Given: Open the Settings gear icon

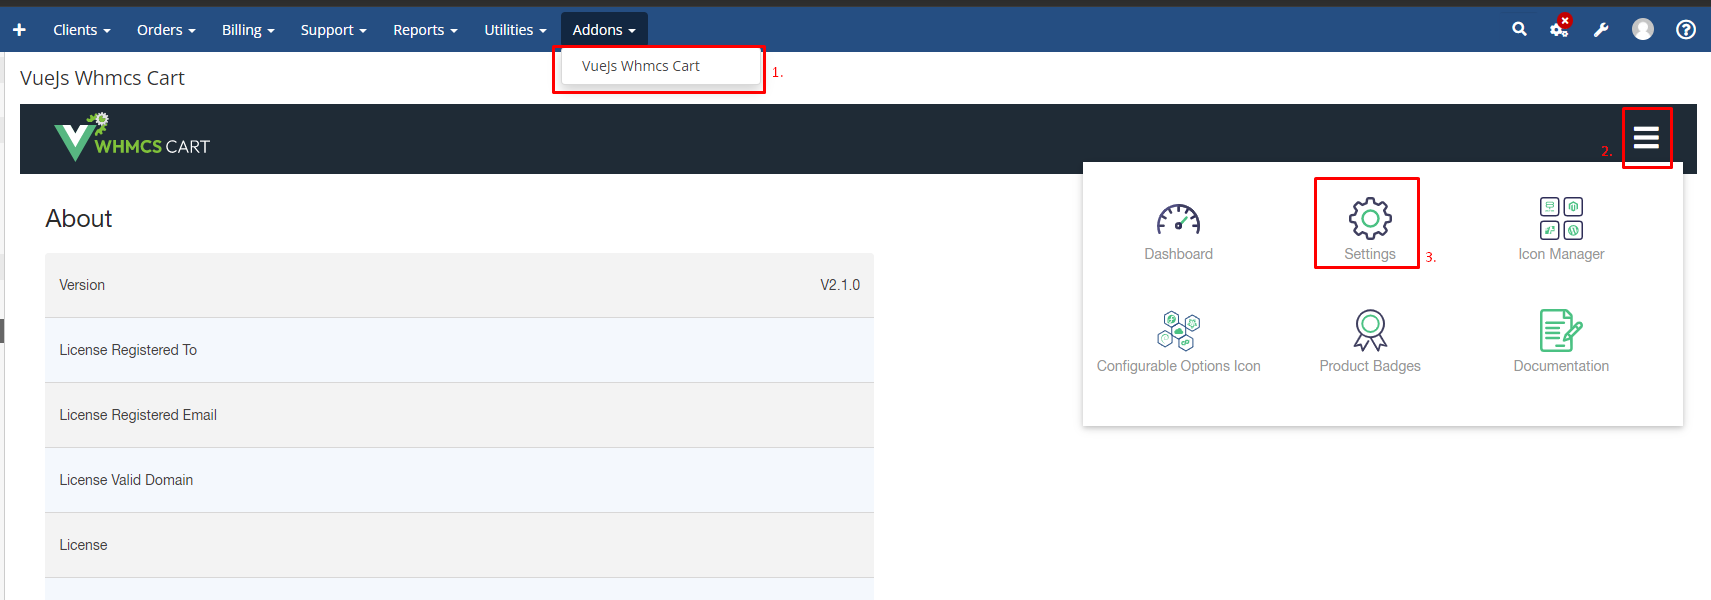Looking at the screenshot, I should pyautogui.click(x=1370, y=218).
